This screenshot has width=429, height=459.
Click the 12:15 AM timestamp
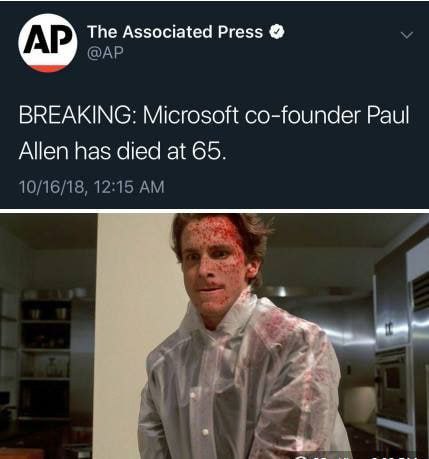tap(129, 187)
